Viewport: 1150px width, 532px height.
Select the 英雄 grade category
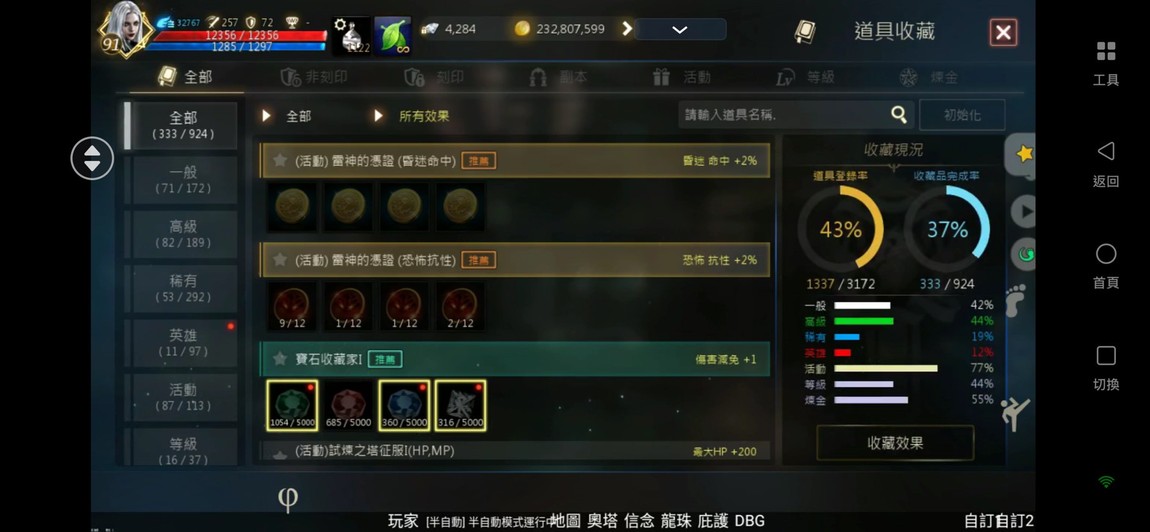tap(183, 343)
